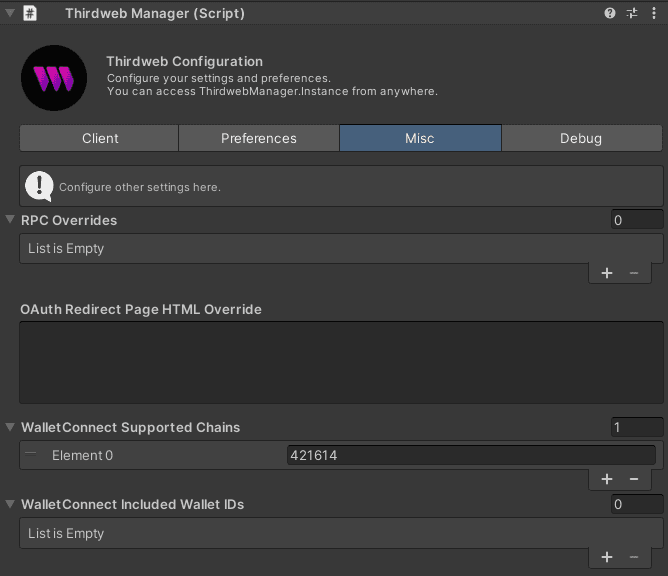
Task: Click the OAuth Redirect Page HTML text area
Action: point(340,362)
